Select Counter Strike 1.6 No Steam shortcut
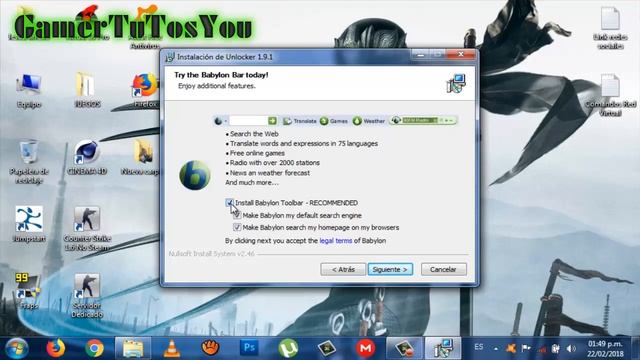 [x=87, y=229]
